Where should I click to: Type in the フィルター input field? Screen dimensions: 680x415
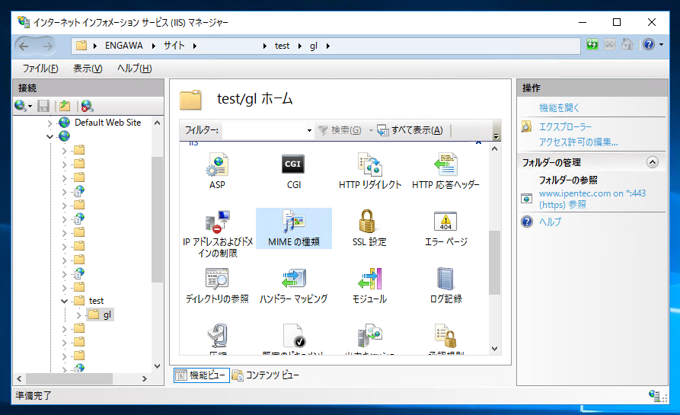click(x=264, y=130)
